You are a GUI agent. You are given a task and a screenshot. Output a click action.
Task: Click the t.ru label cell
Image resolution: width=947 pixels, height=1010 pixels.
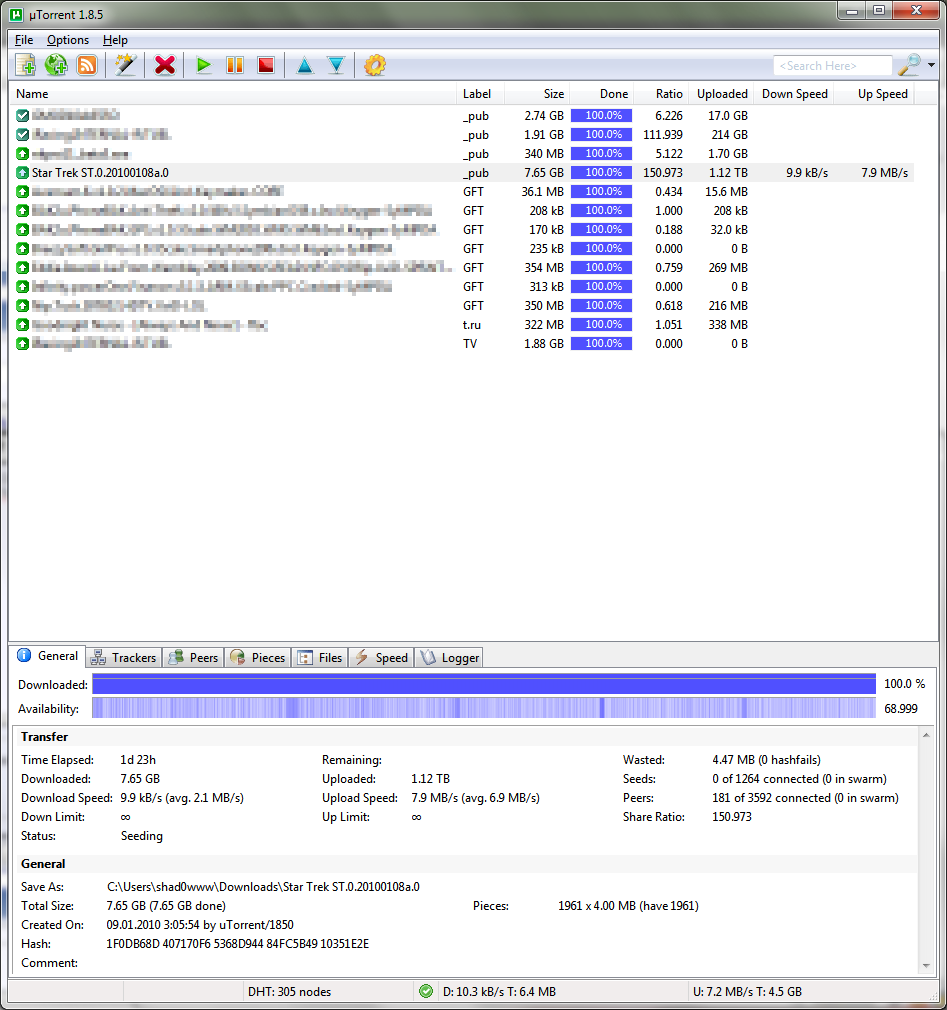point(472,325)
